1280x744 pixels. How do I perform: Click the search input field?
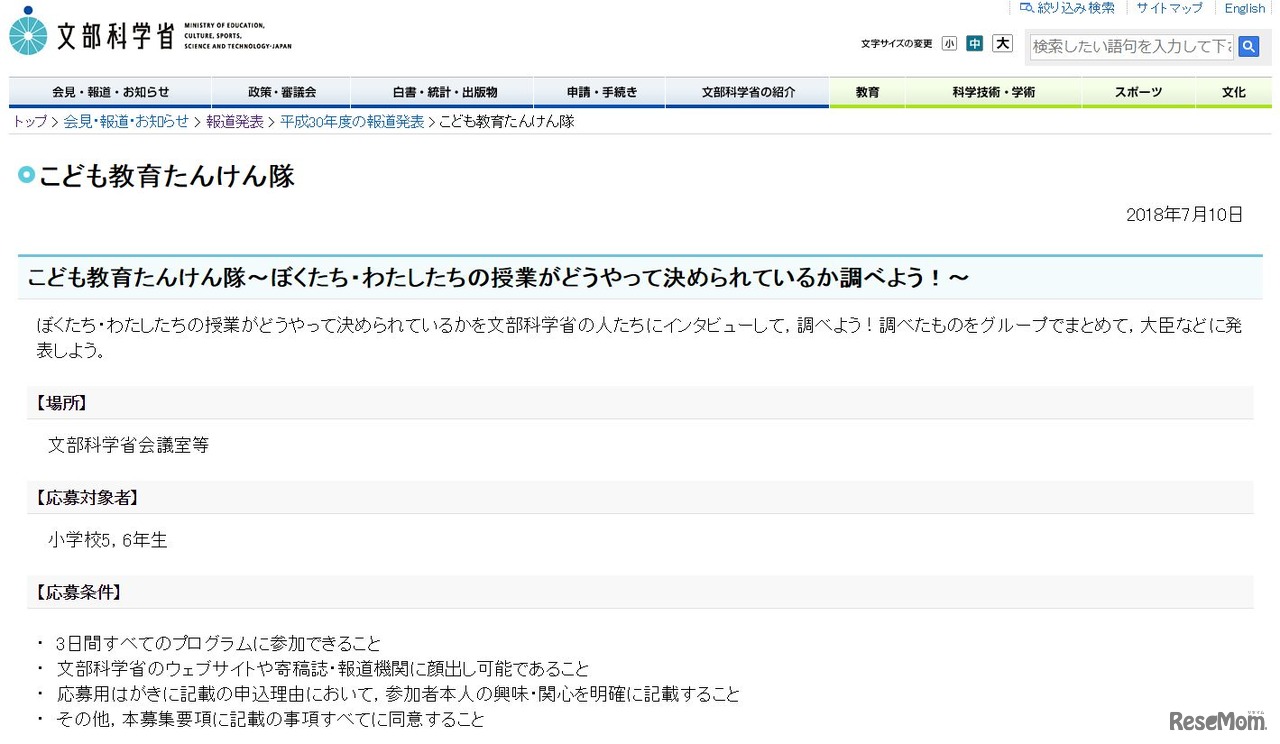[x=1130, y=46]
